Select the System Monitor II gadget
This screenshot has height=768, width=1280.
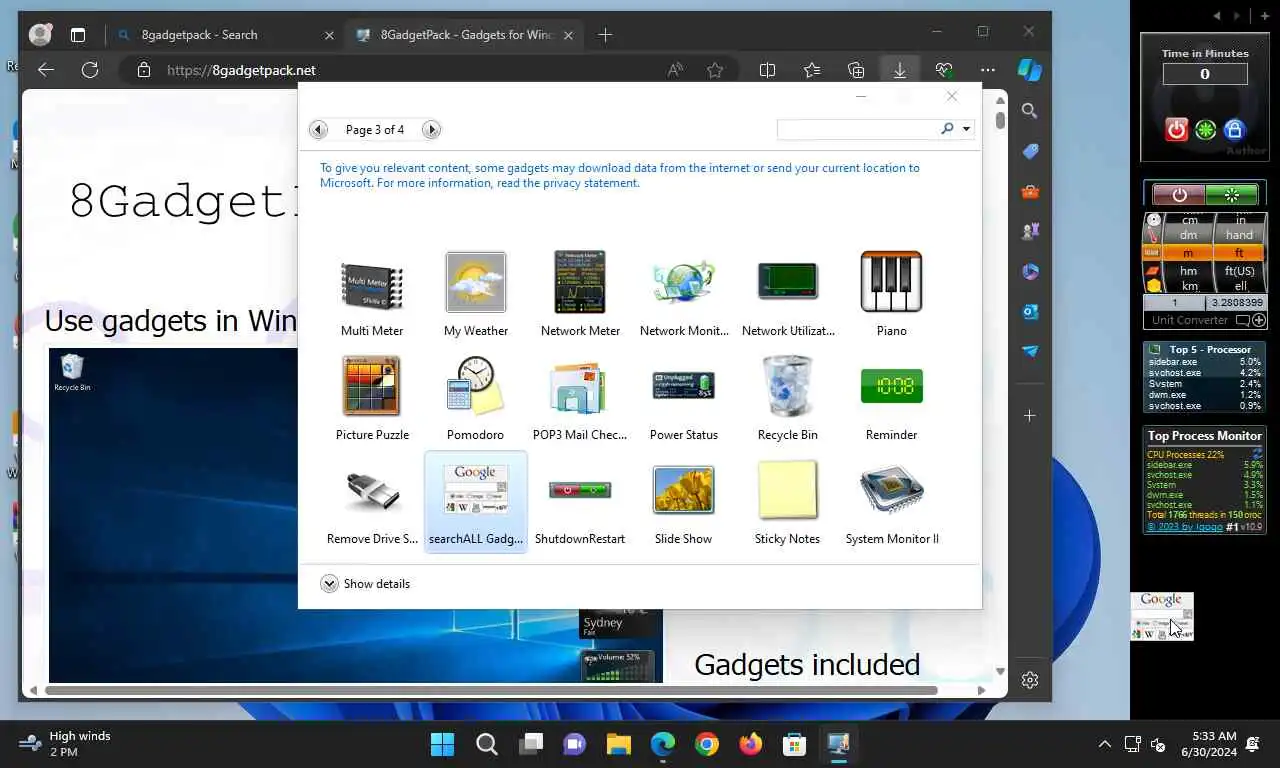(891, 504)
